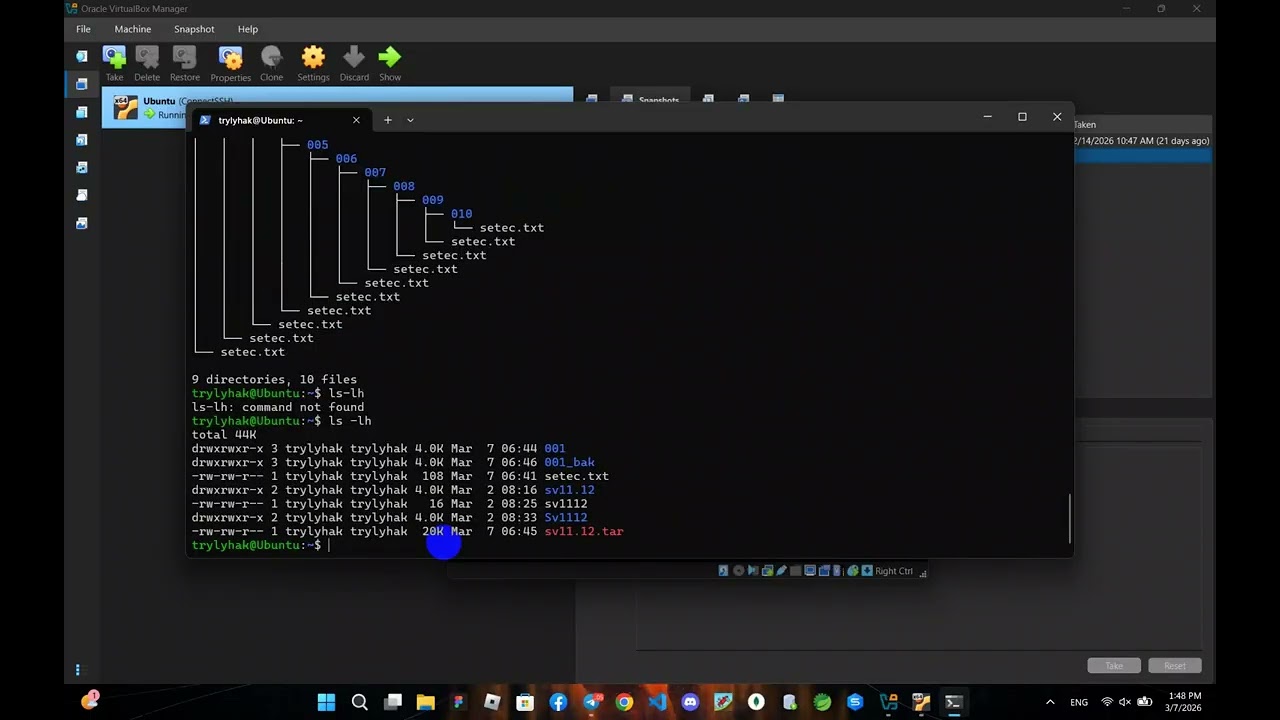This screenshot has width=1280, height=720.
Task: Open snapshot Properties from the toolbar
Action: click(230, 58)
